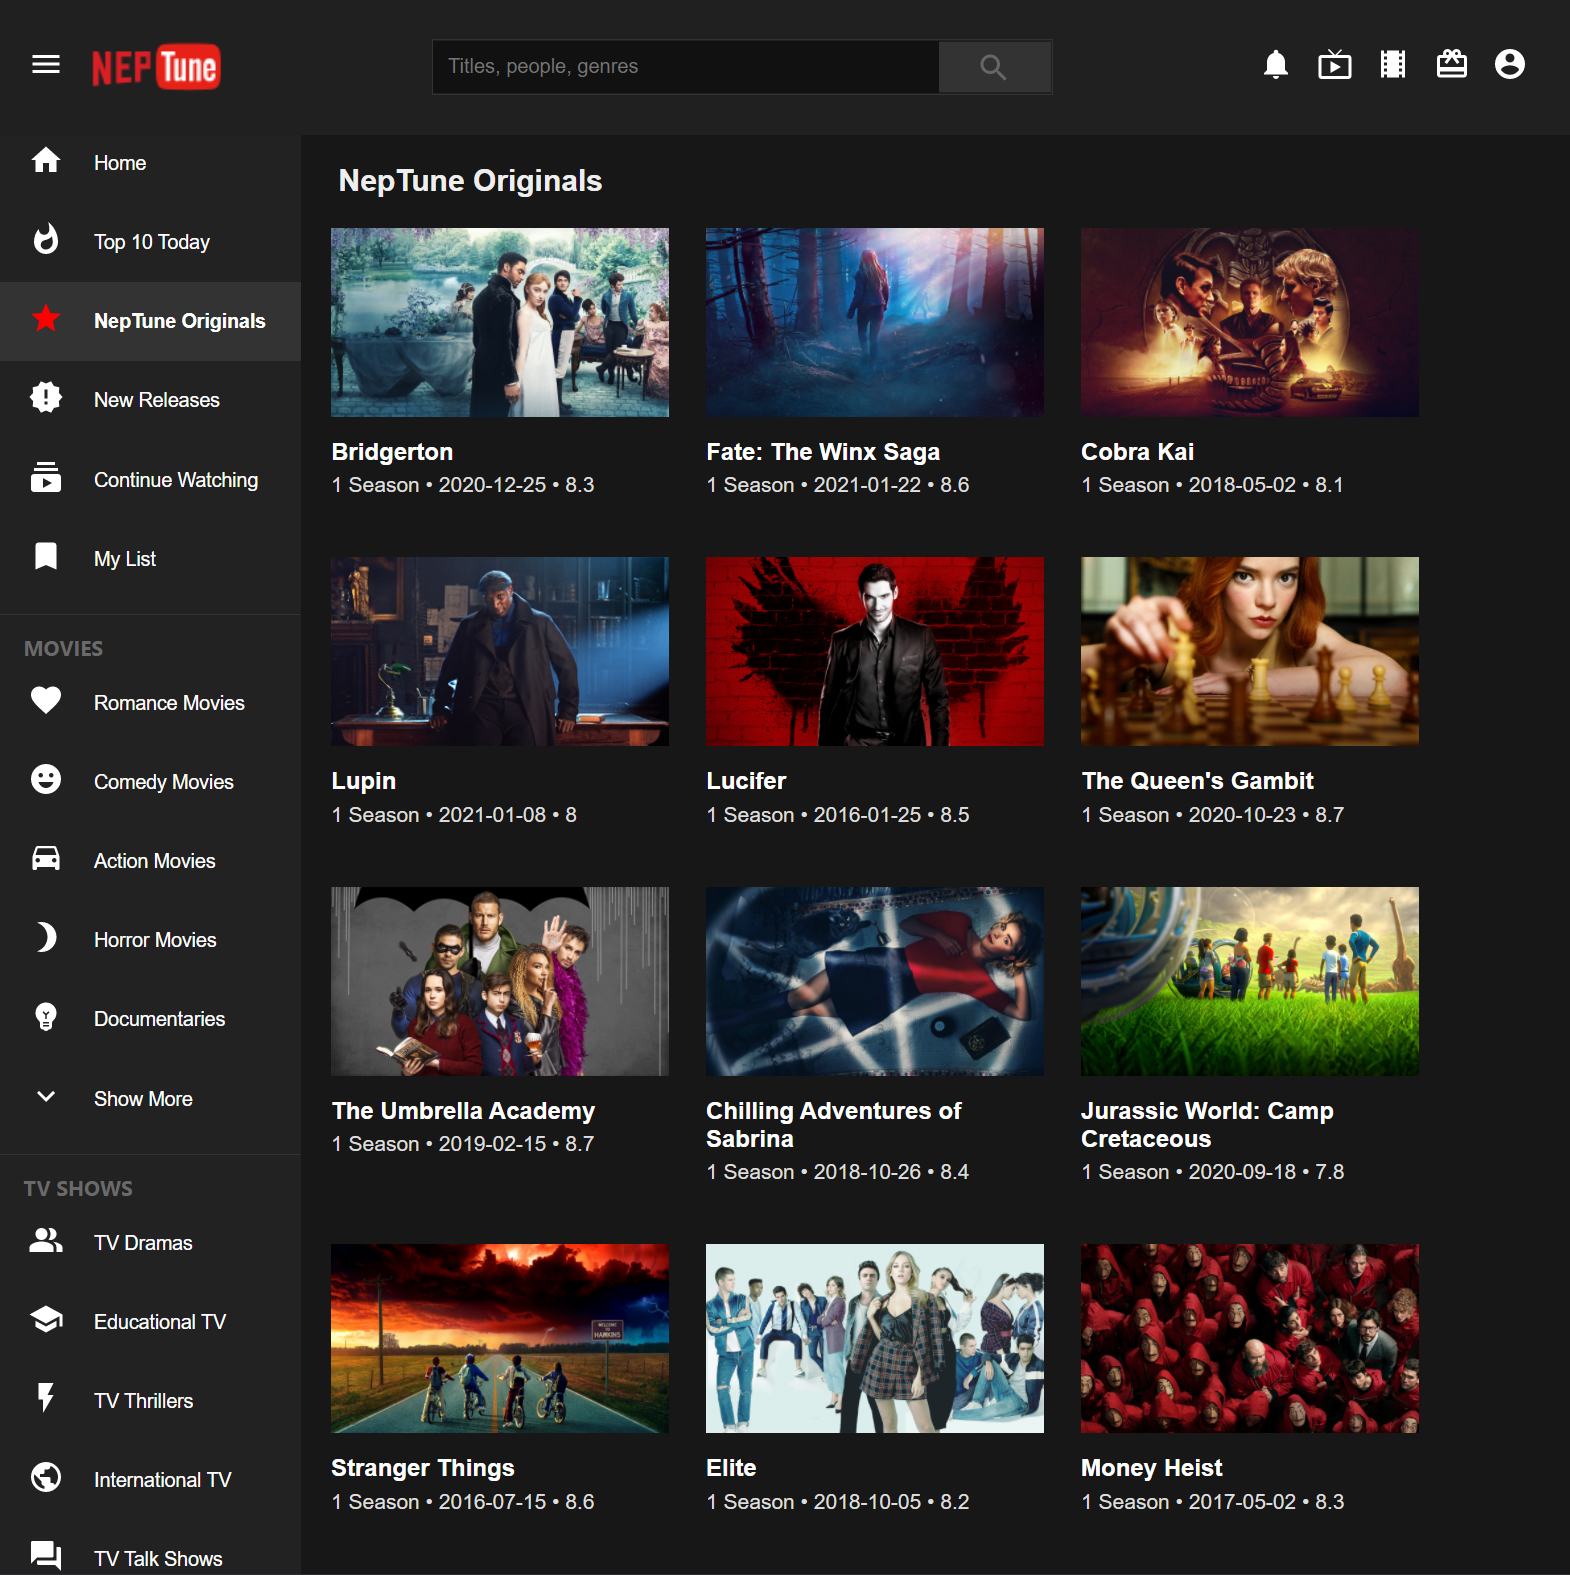
Task: Open TV Talk Shows category link
Action: (x=158, y=1559)
